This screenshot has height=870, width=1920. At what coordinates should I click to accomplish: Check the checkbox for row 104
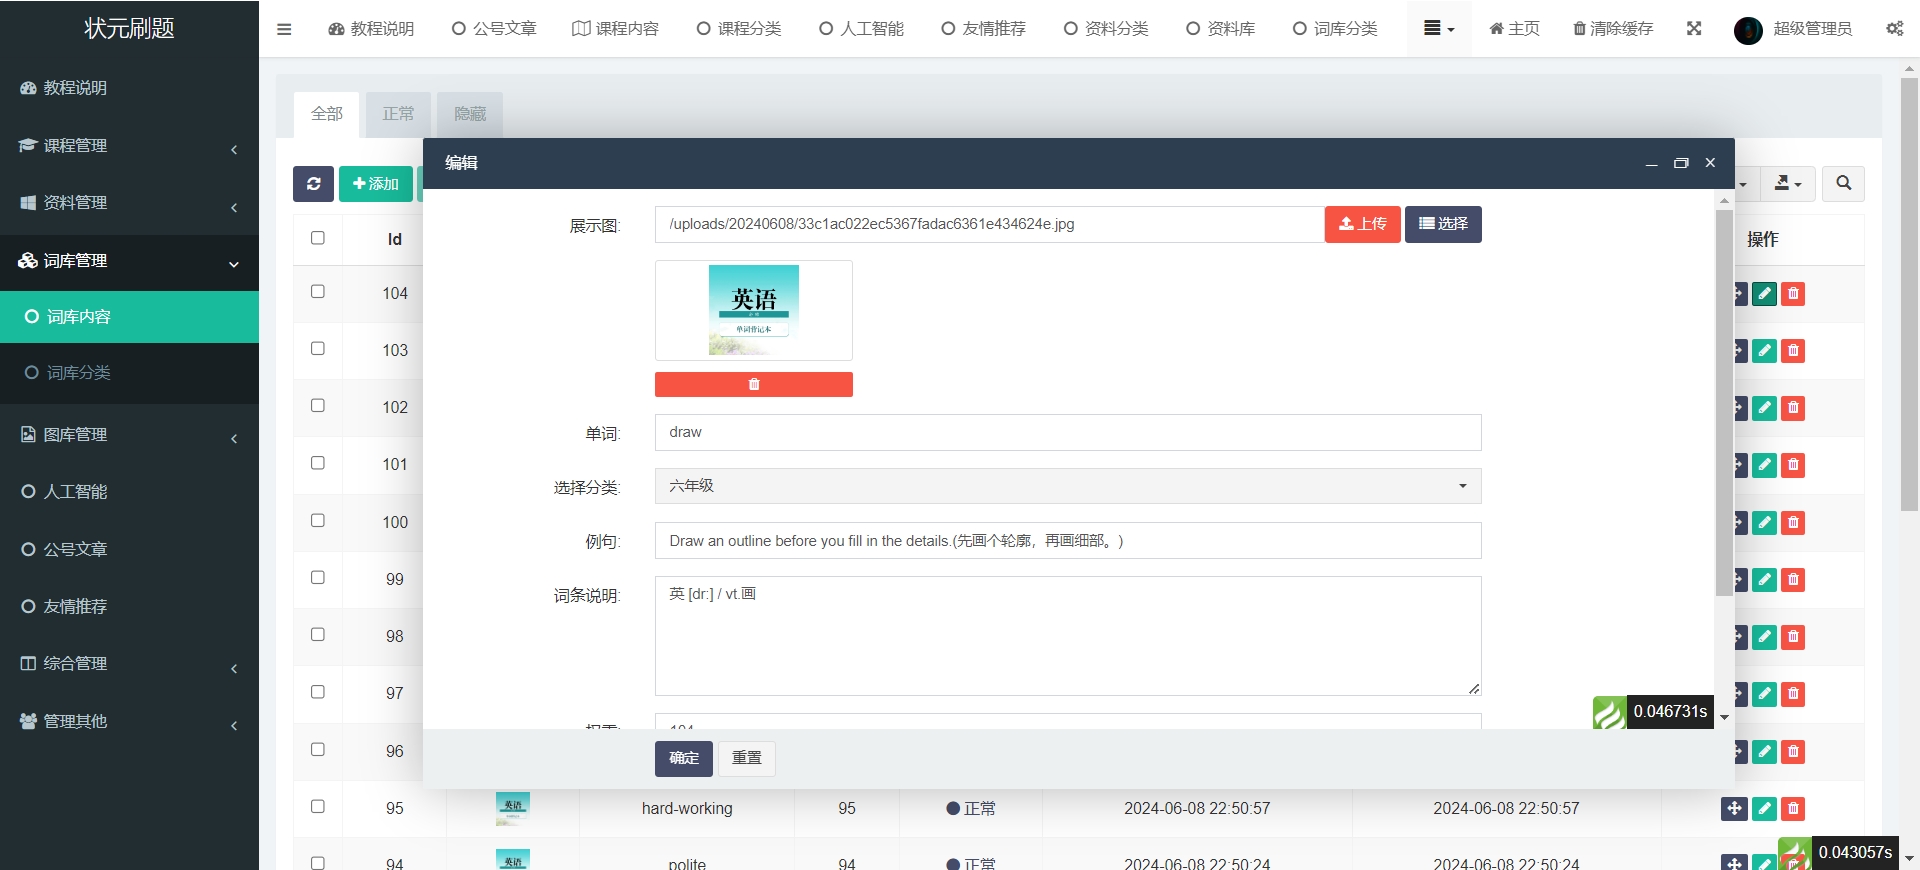318,292
